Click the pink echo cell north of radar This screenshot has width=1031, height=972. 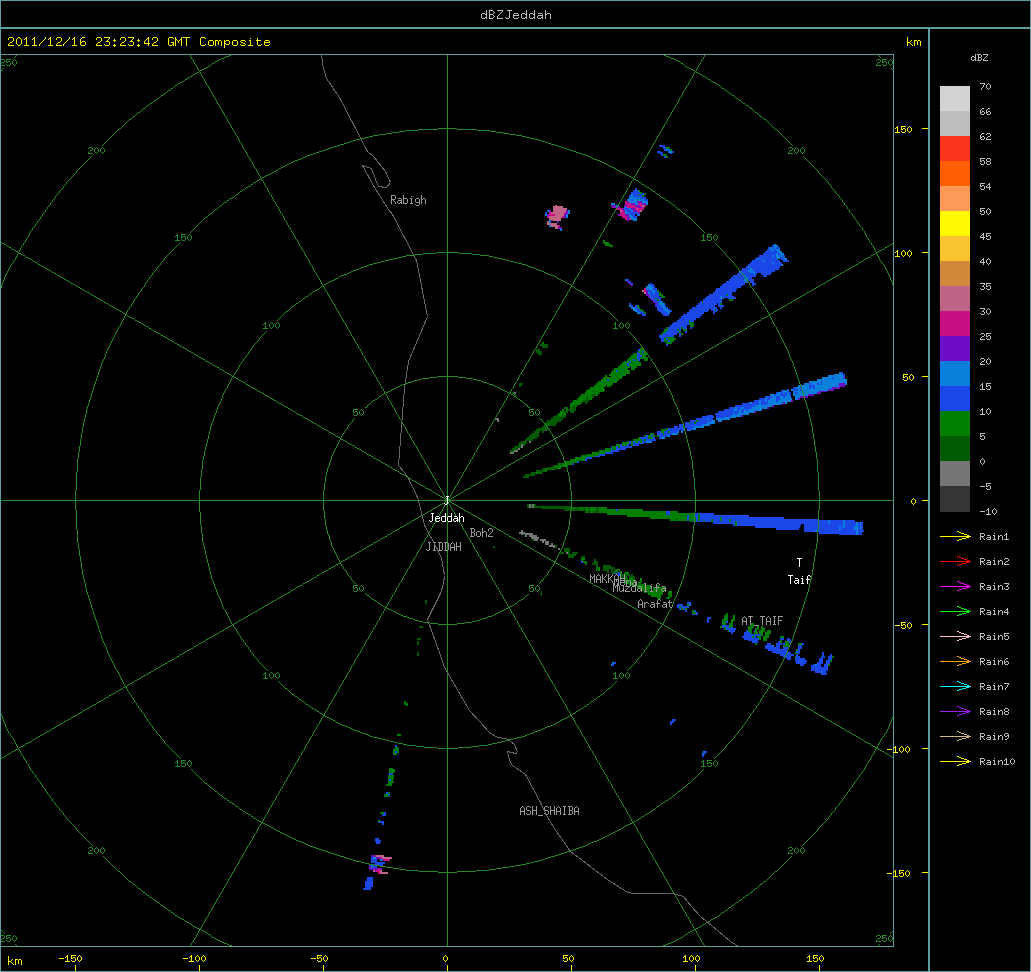[x=557, y=216]
